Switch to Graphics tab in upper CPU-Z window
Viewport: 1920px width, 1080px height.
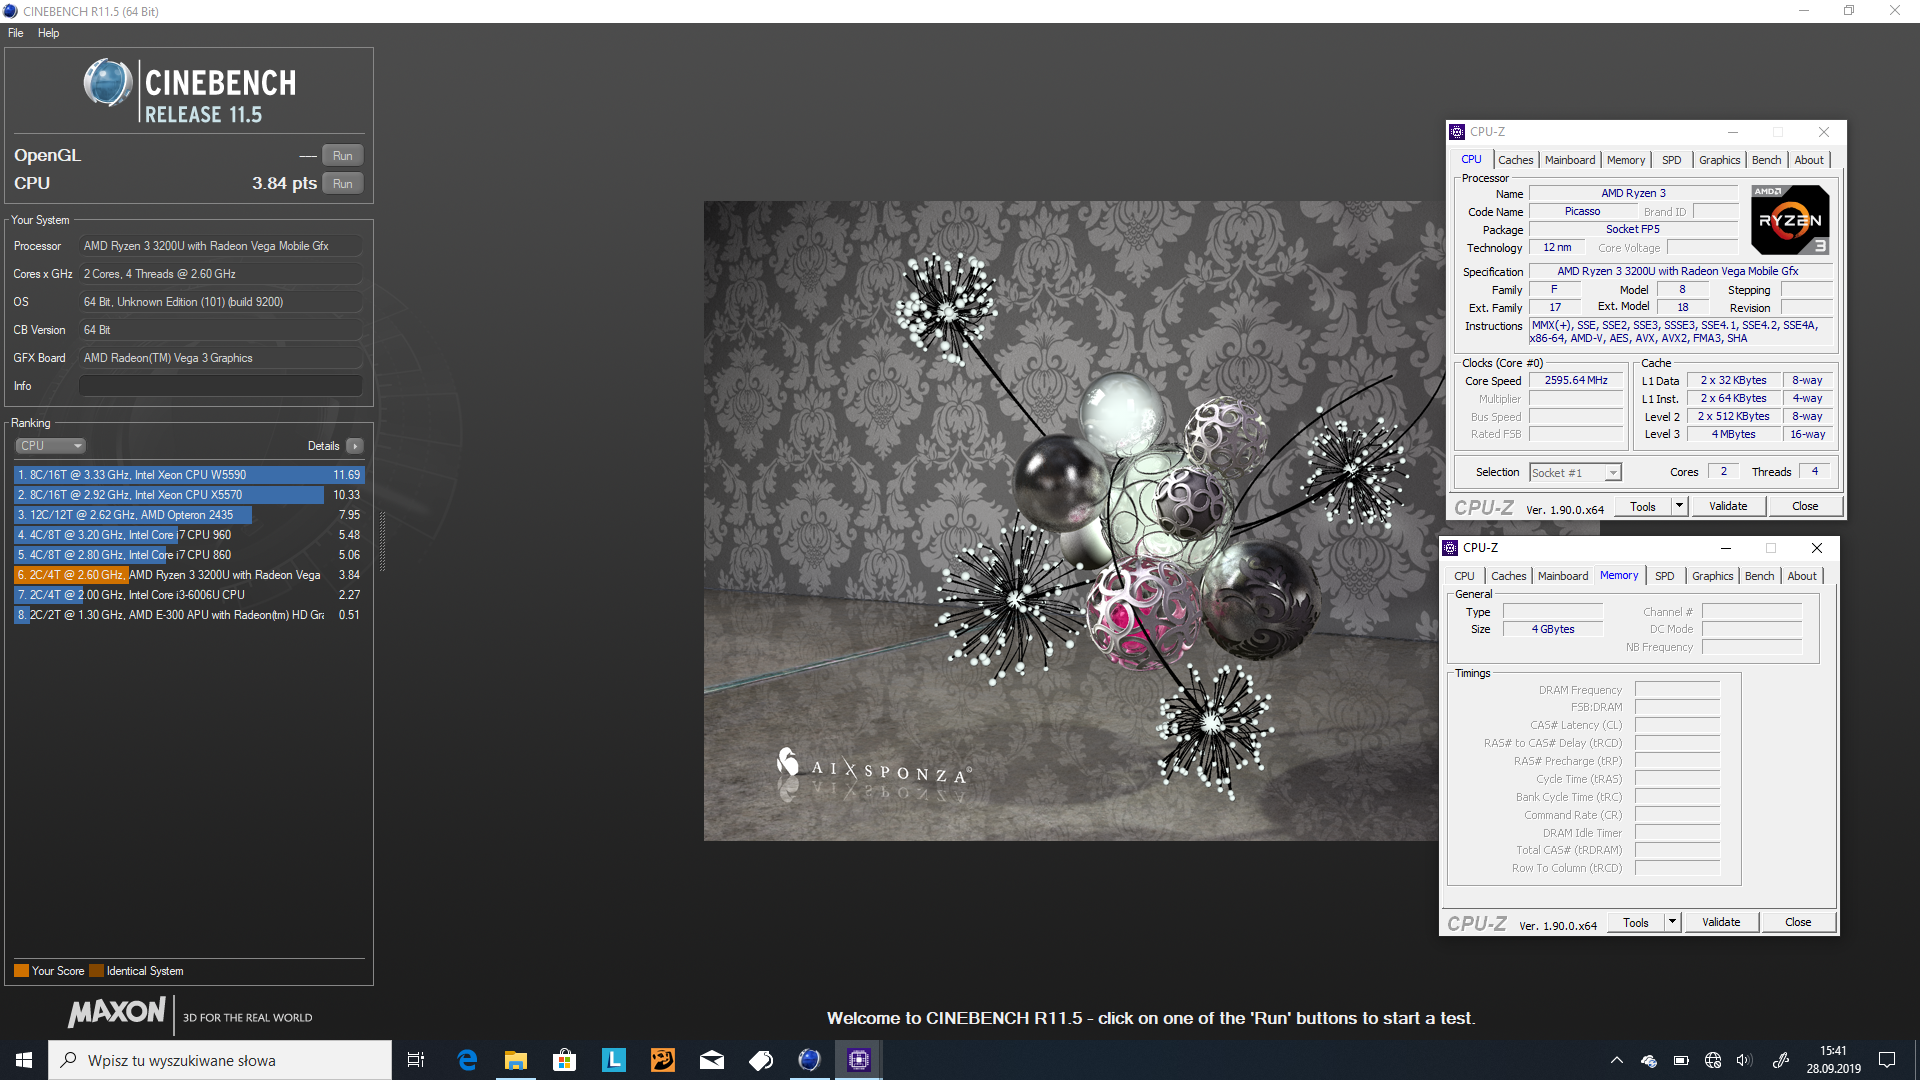1719,160
